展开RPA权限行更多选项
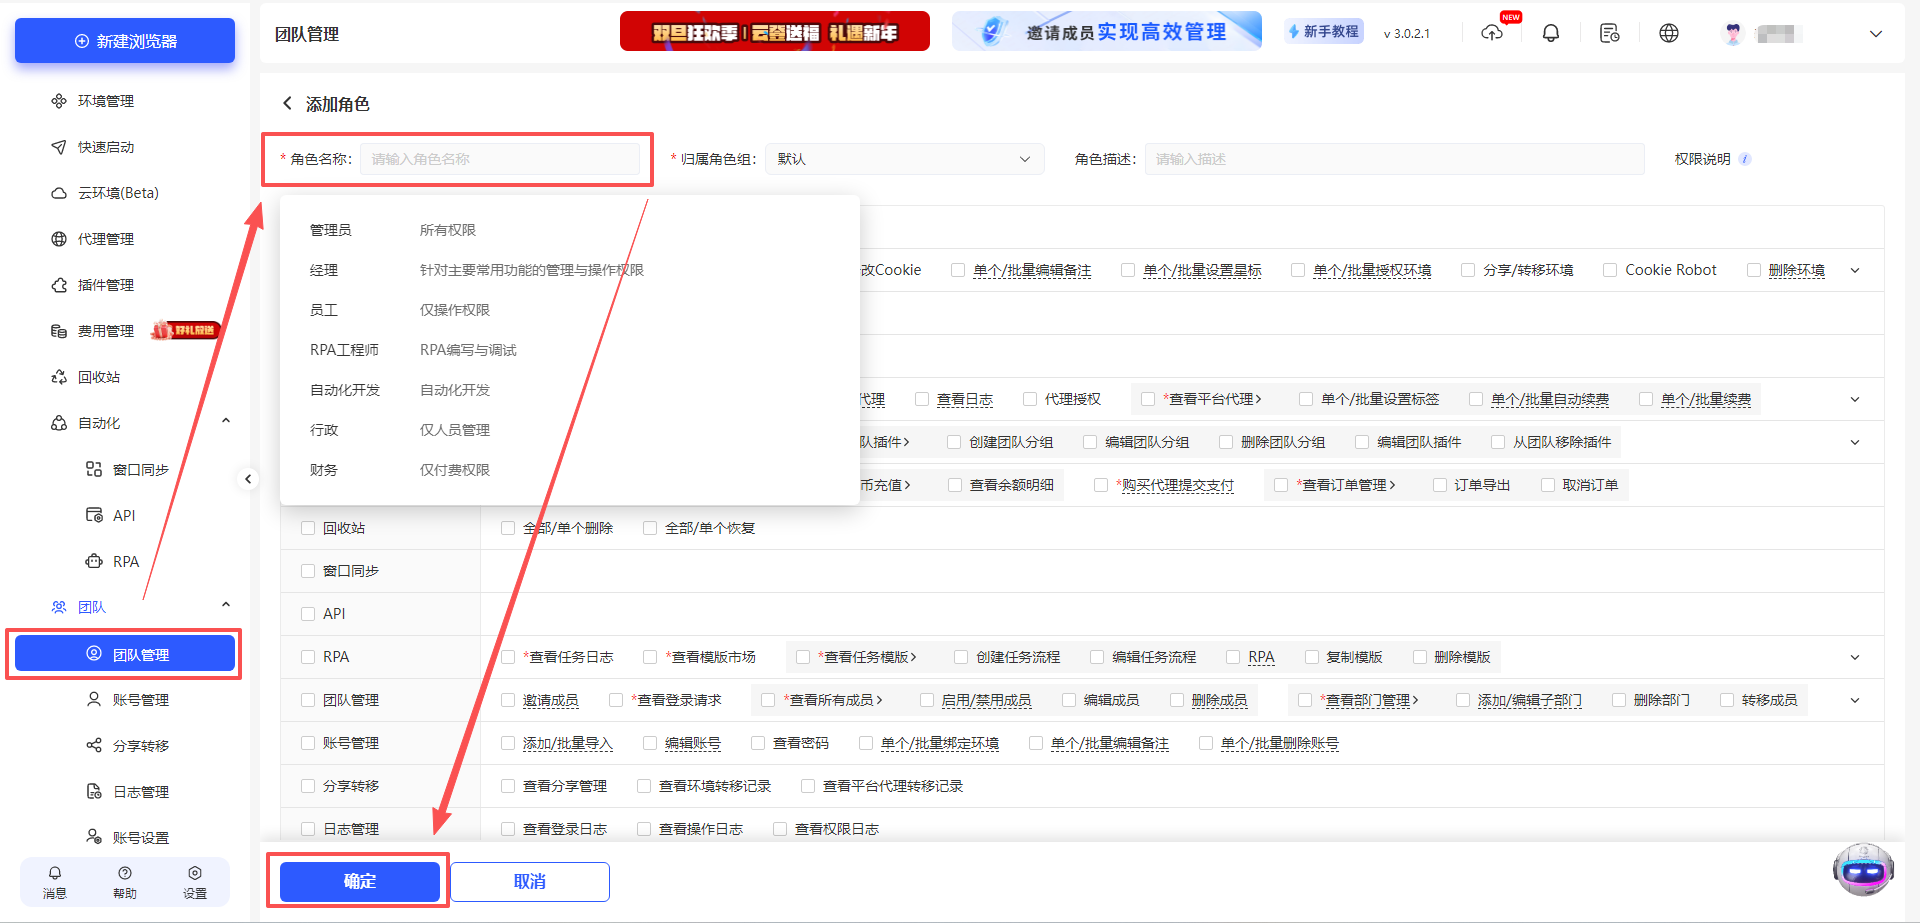 1855,657
